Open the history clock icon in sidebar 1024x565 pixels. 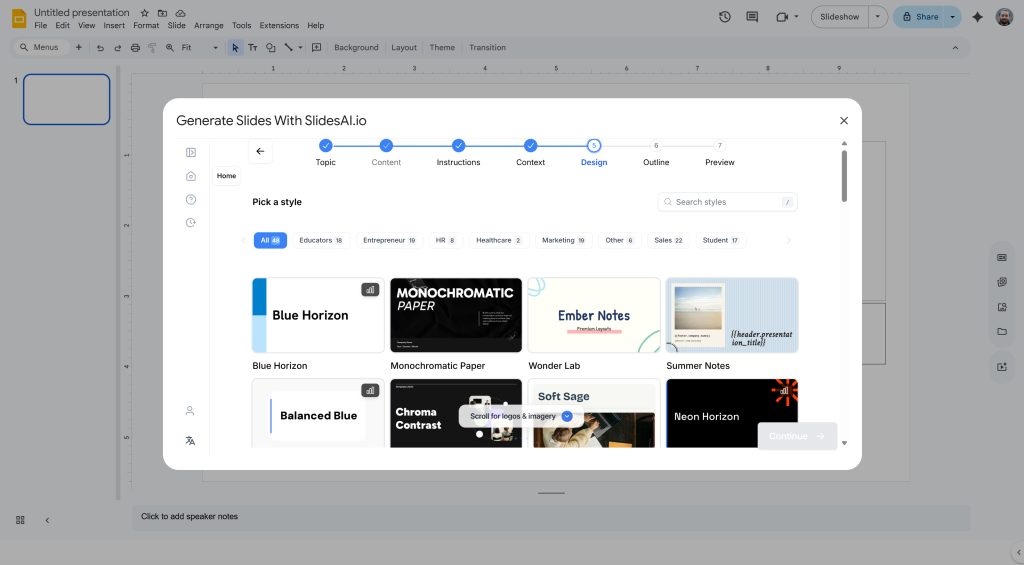(x=191, y=222)
